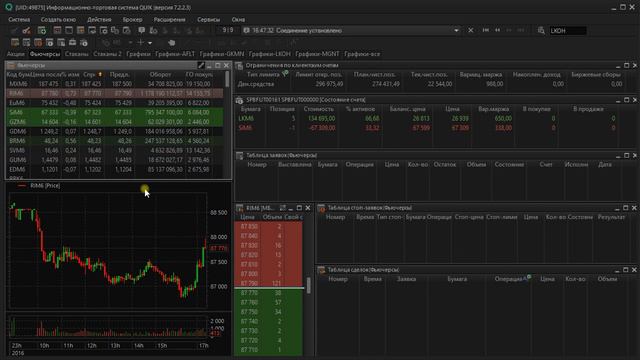Image resolution: width=640 pixels, height=360 pixels.
Task: Select the GZM6 row in Фьючерсы table
Action: (x=114, y=122)
